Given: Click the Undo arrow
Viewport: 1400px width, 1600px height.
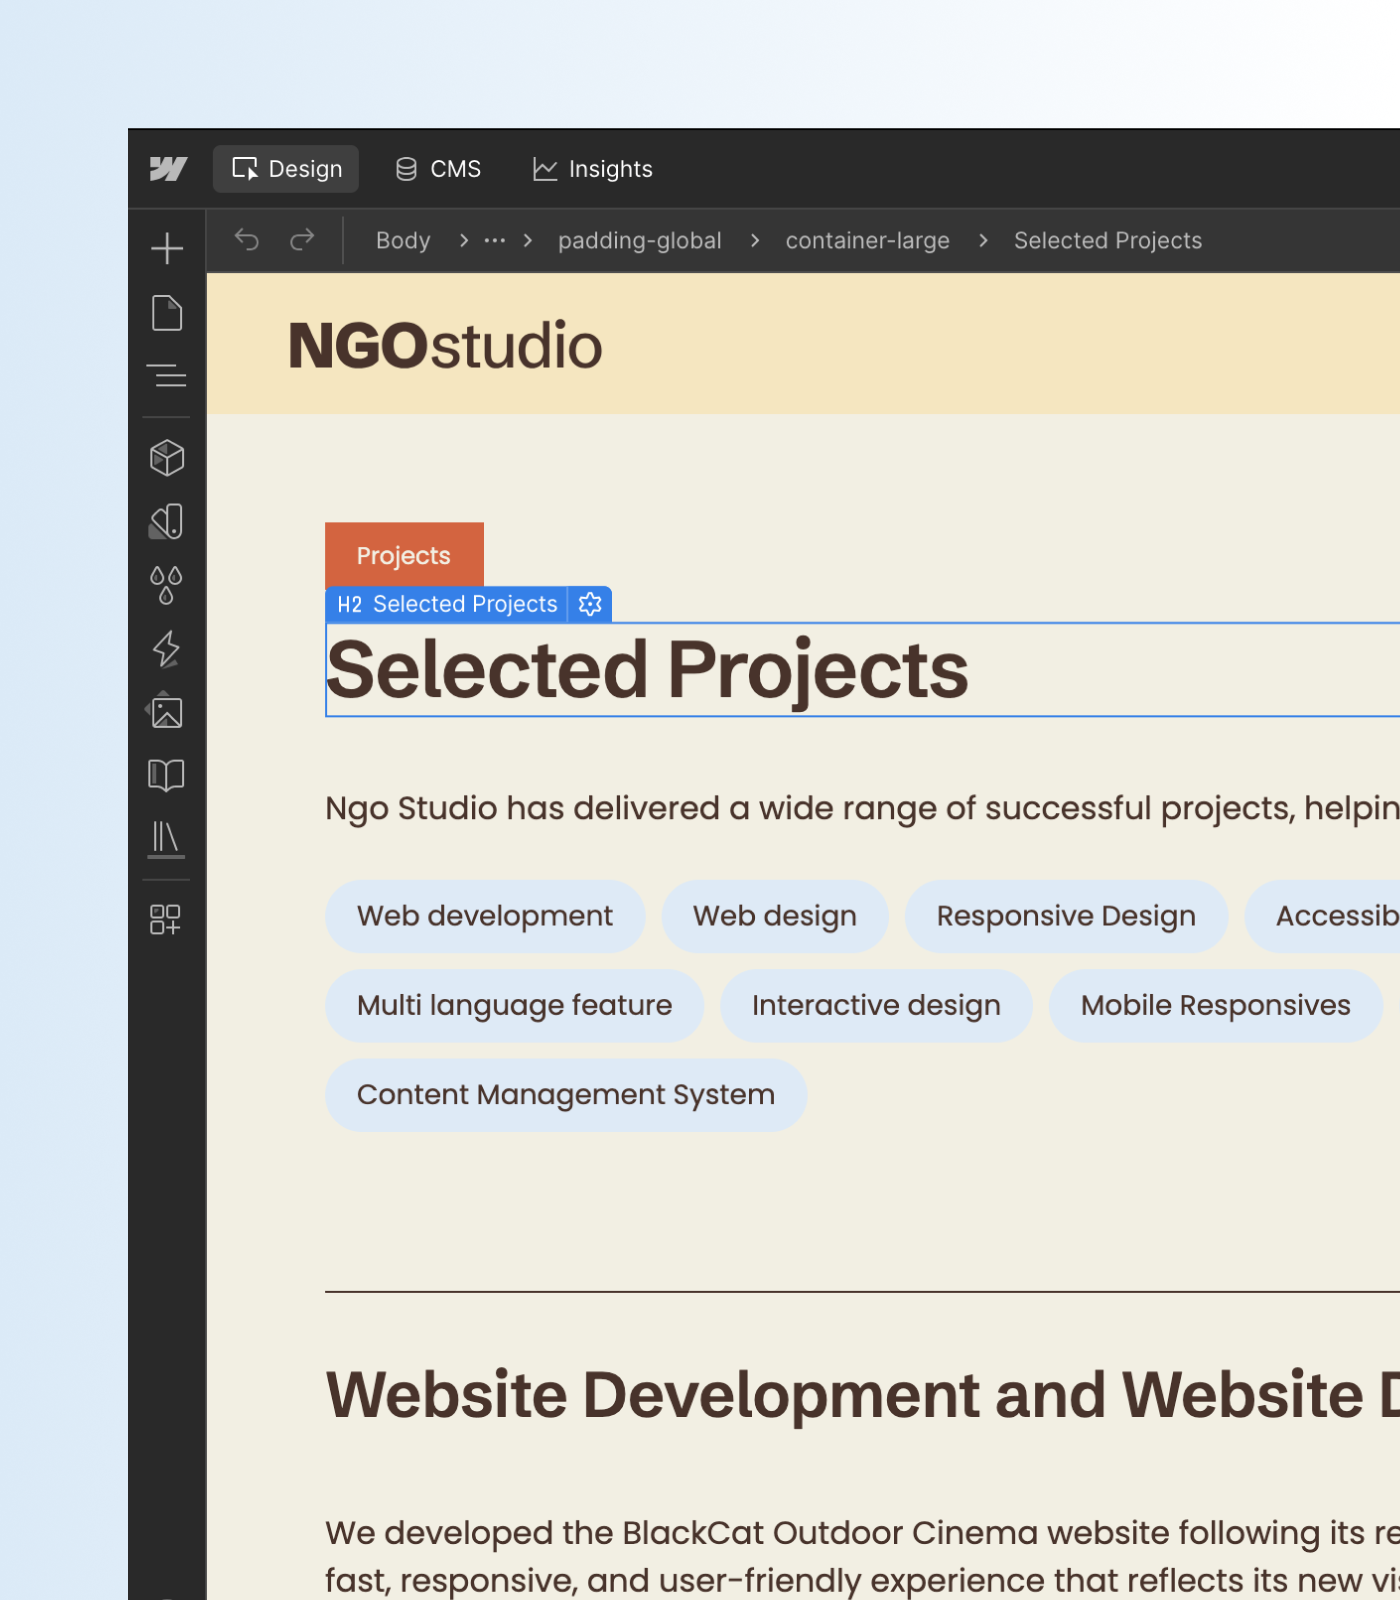Looking at the screenshot, I should (247, 240).
